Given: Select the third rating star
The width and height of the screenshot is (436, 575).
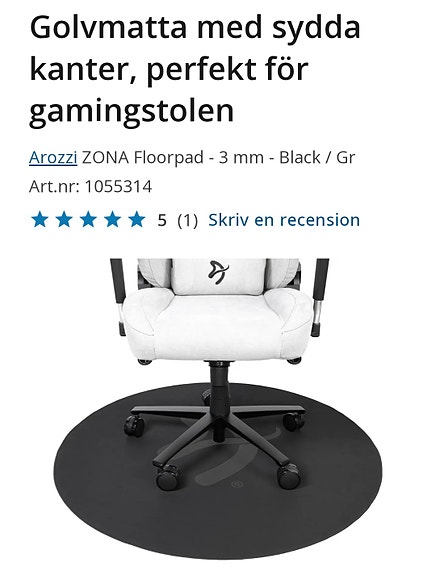Looking at the screenshot, I should [88, 220].
